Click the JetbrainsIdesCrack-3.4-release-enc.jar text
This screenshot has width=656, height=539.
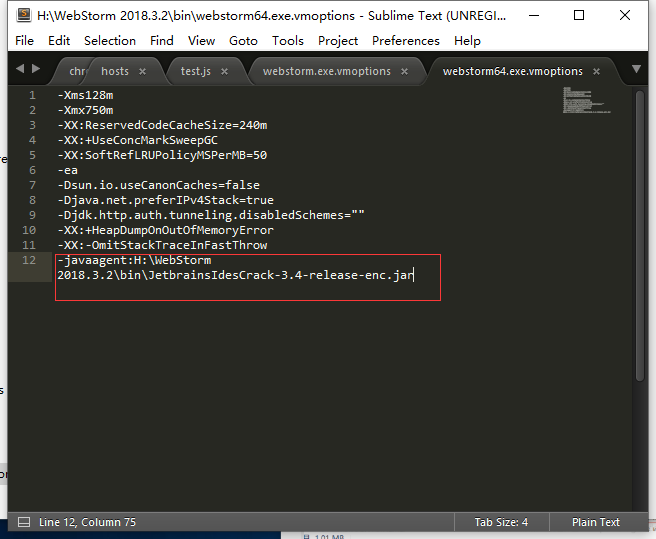[281, 275]
